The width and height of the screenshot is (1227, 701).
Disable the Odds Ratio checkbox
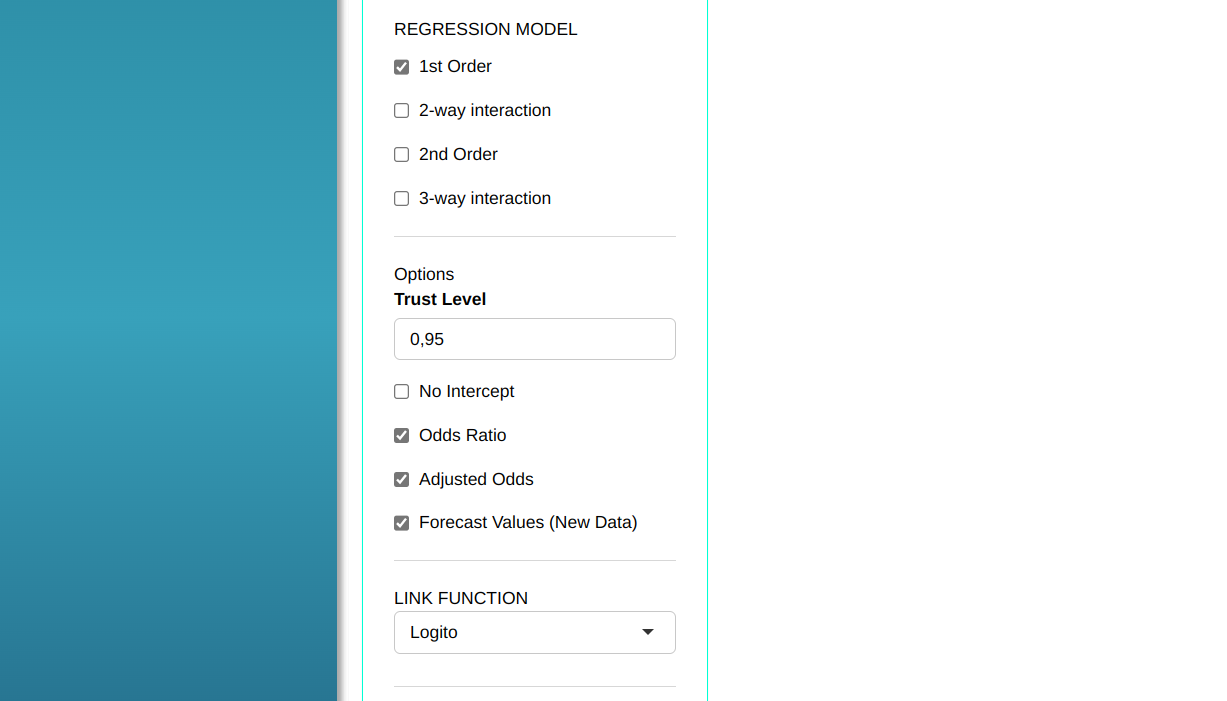point(402,436)
